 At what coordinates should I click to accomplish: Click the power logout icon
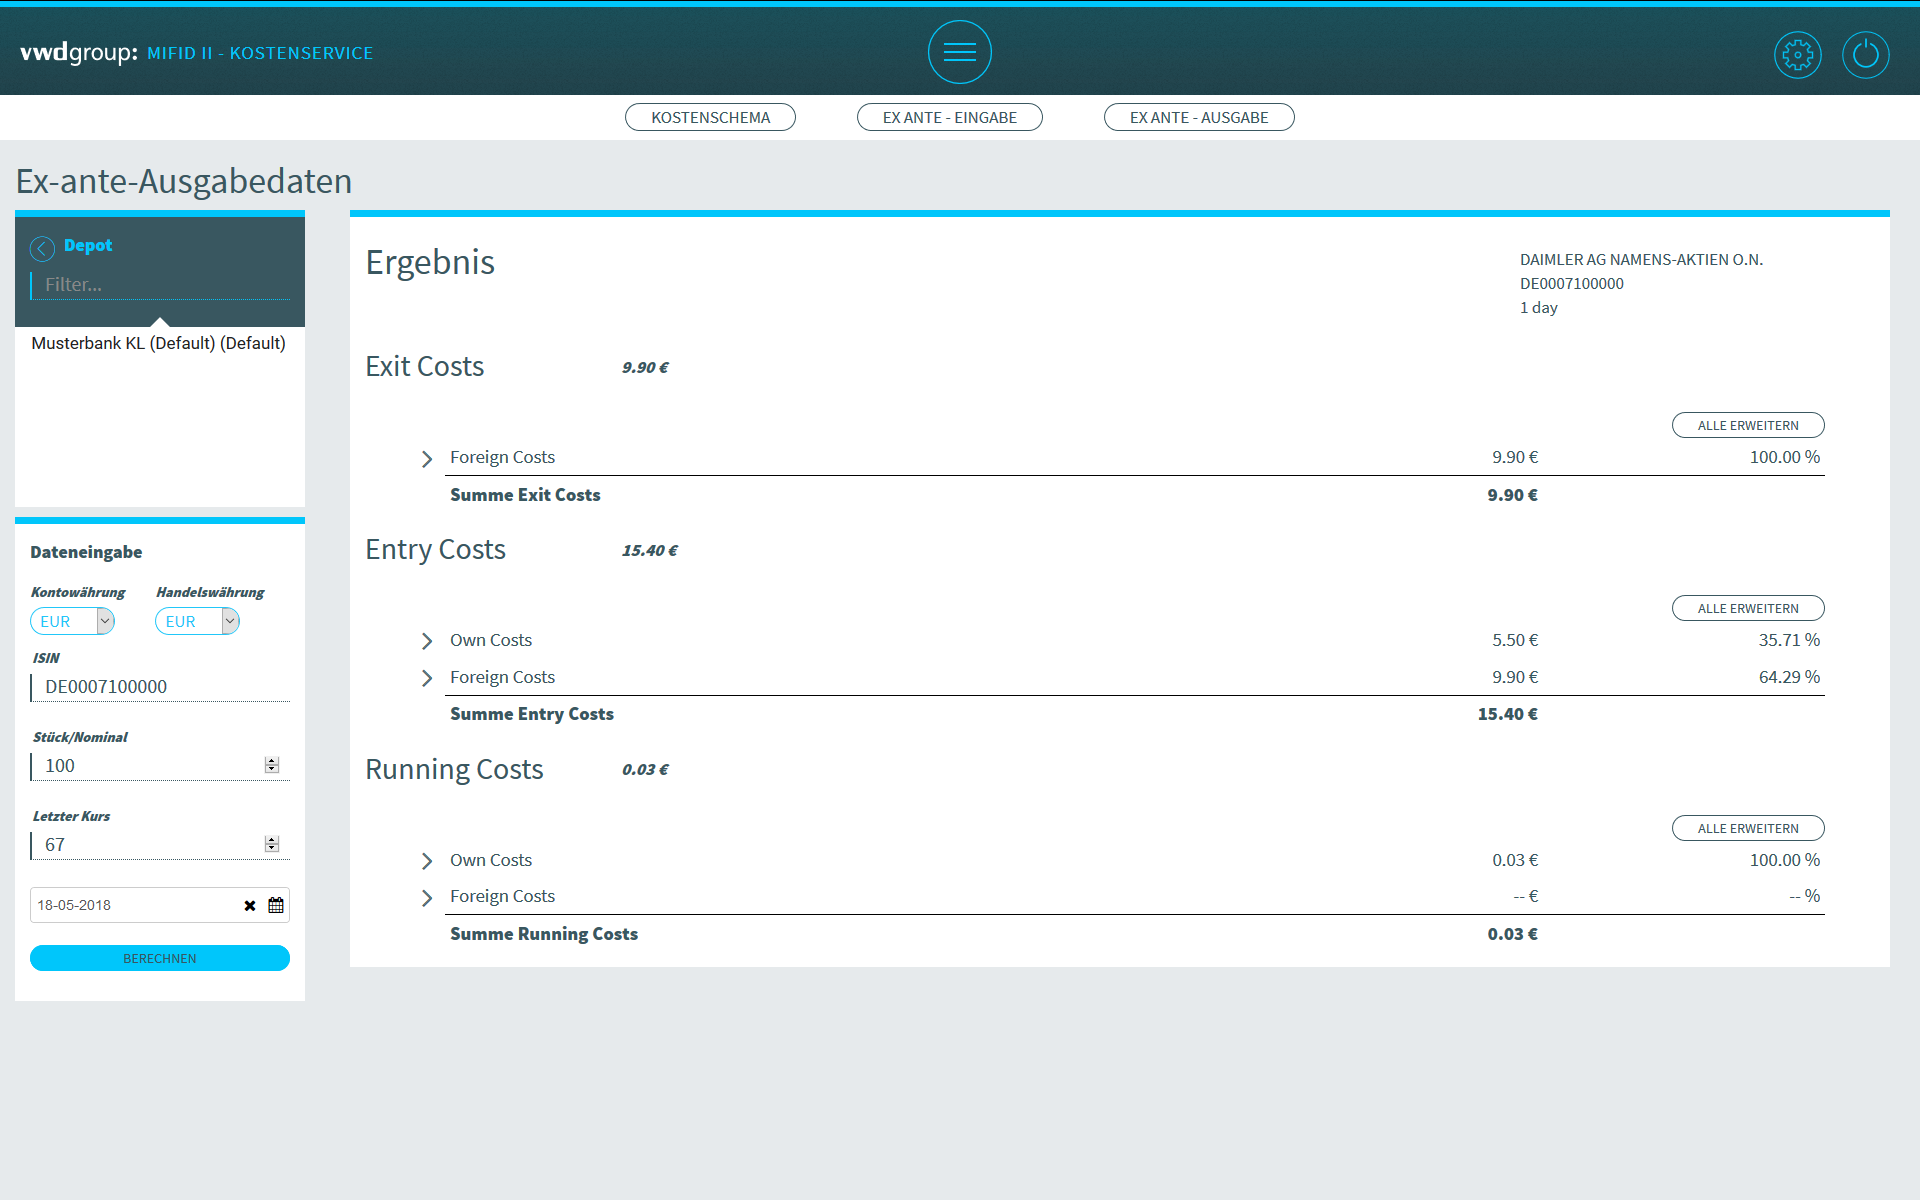pyautogui.click(x=1865, y=55)
